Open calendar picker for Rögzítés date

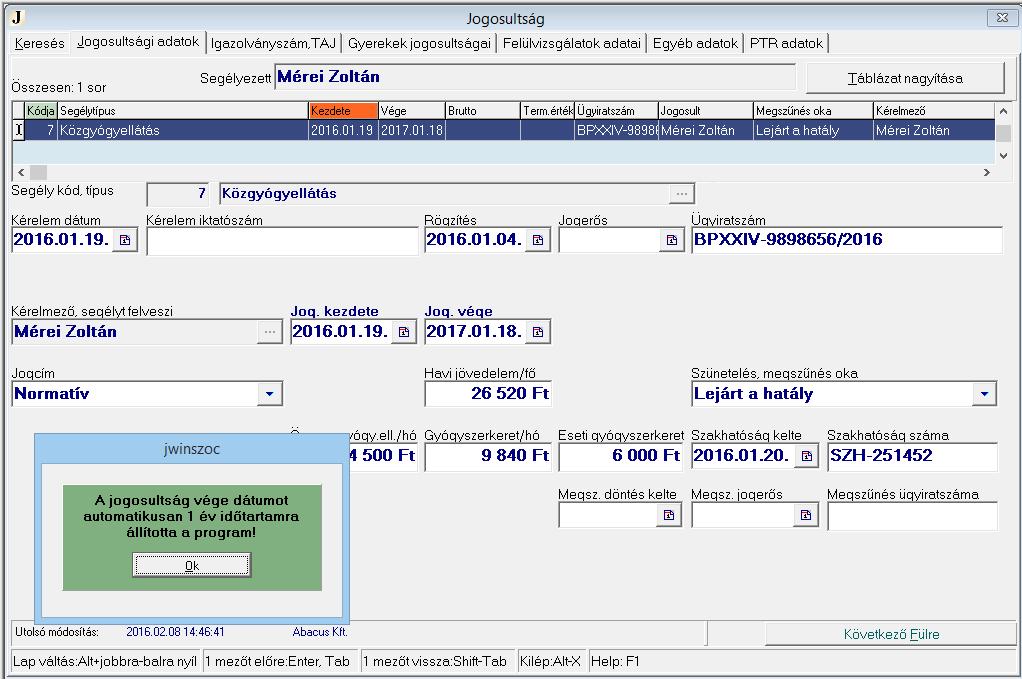pos(538,240)
